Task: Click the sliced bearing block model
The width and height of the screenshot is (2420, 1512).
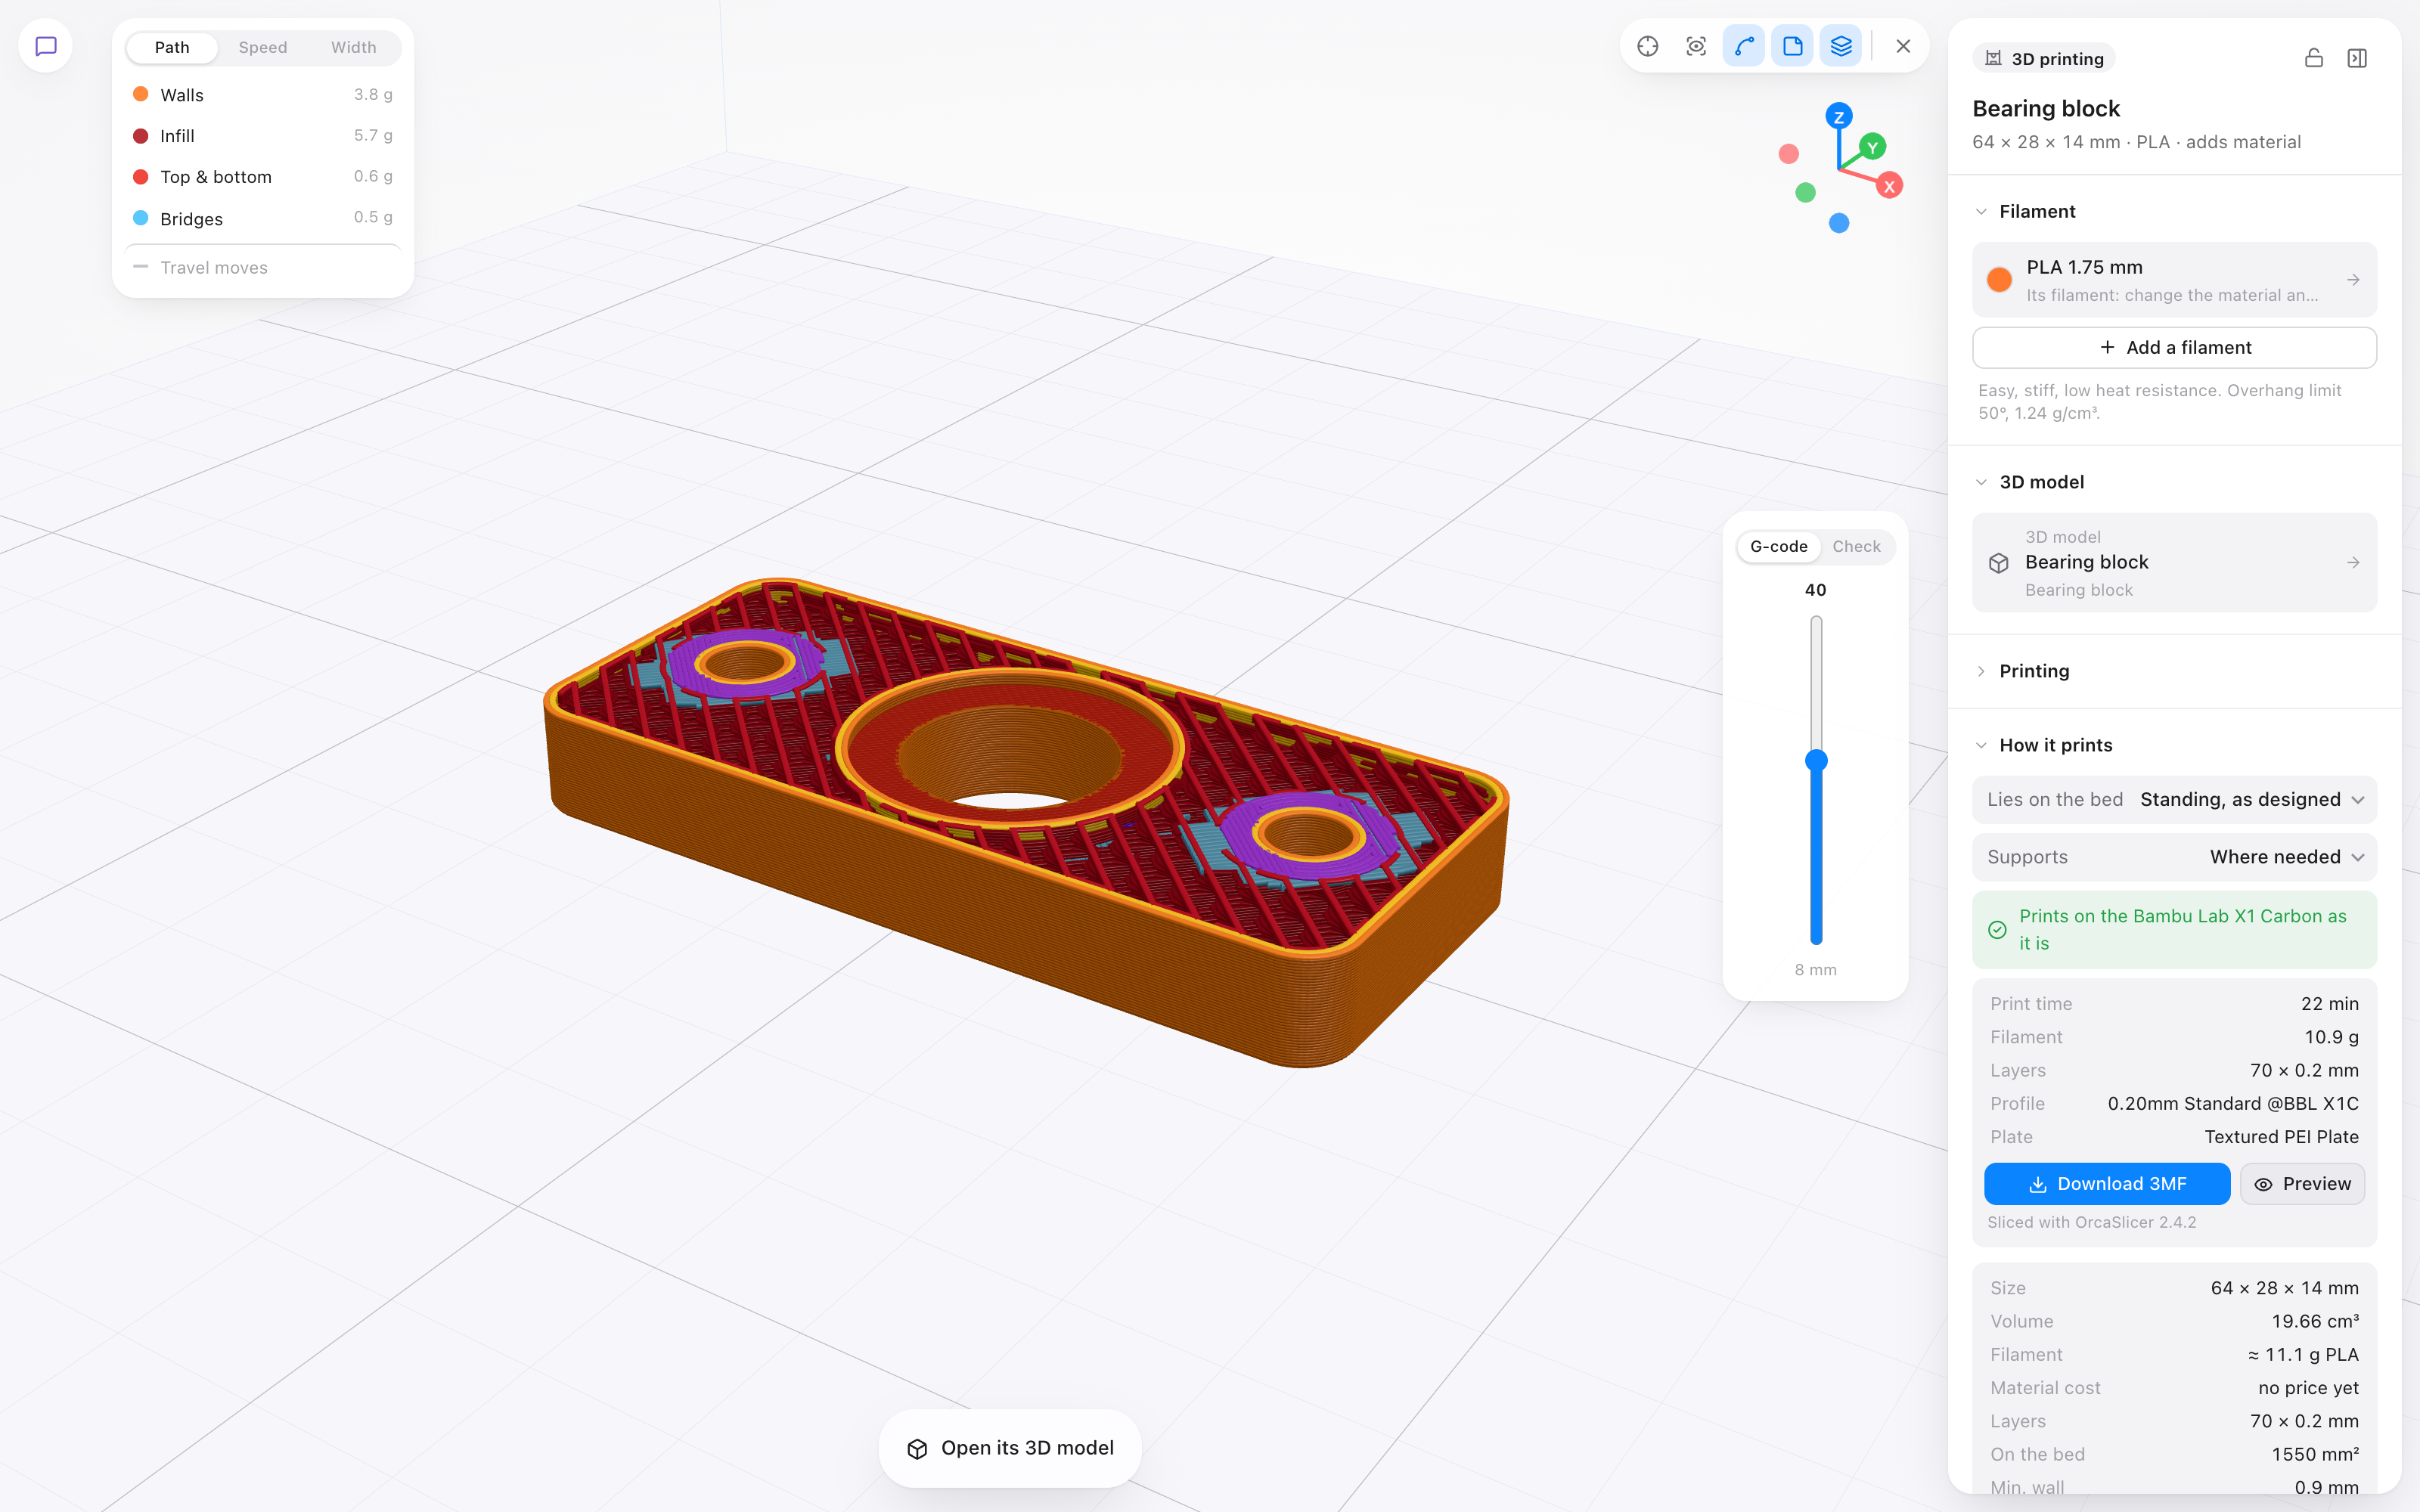Action: [x=1025, y=822]
